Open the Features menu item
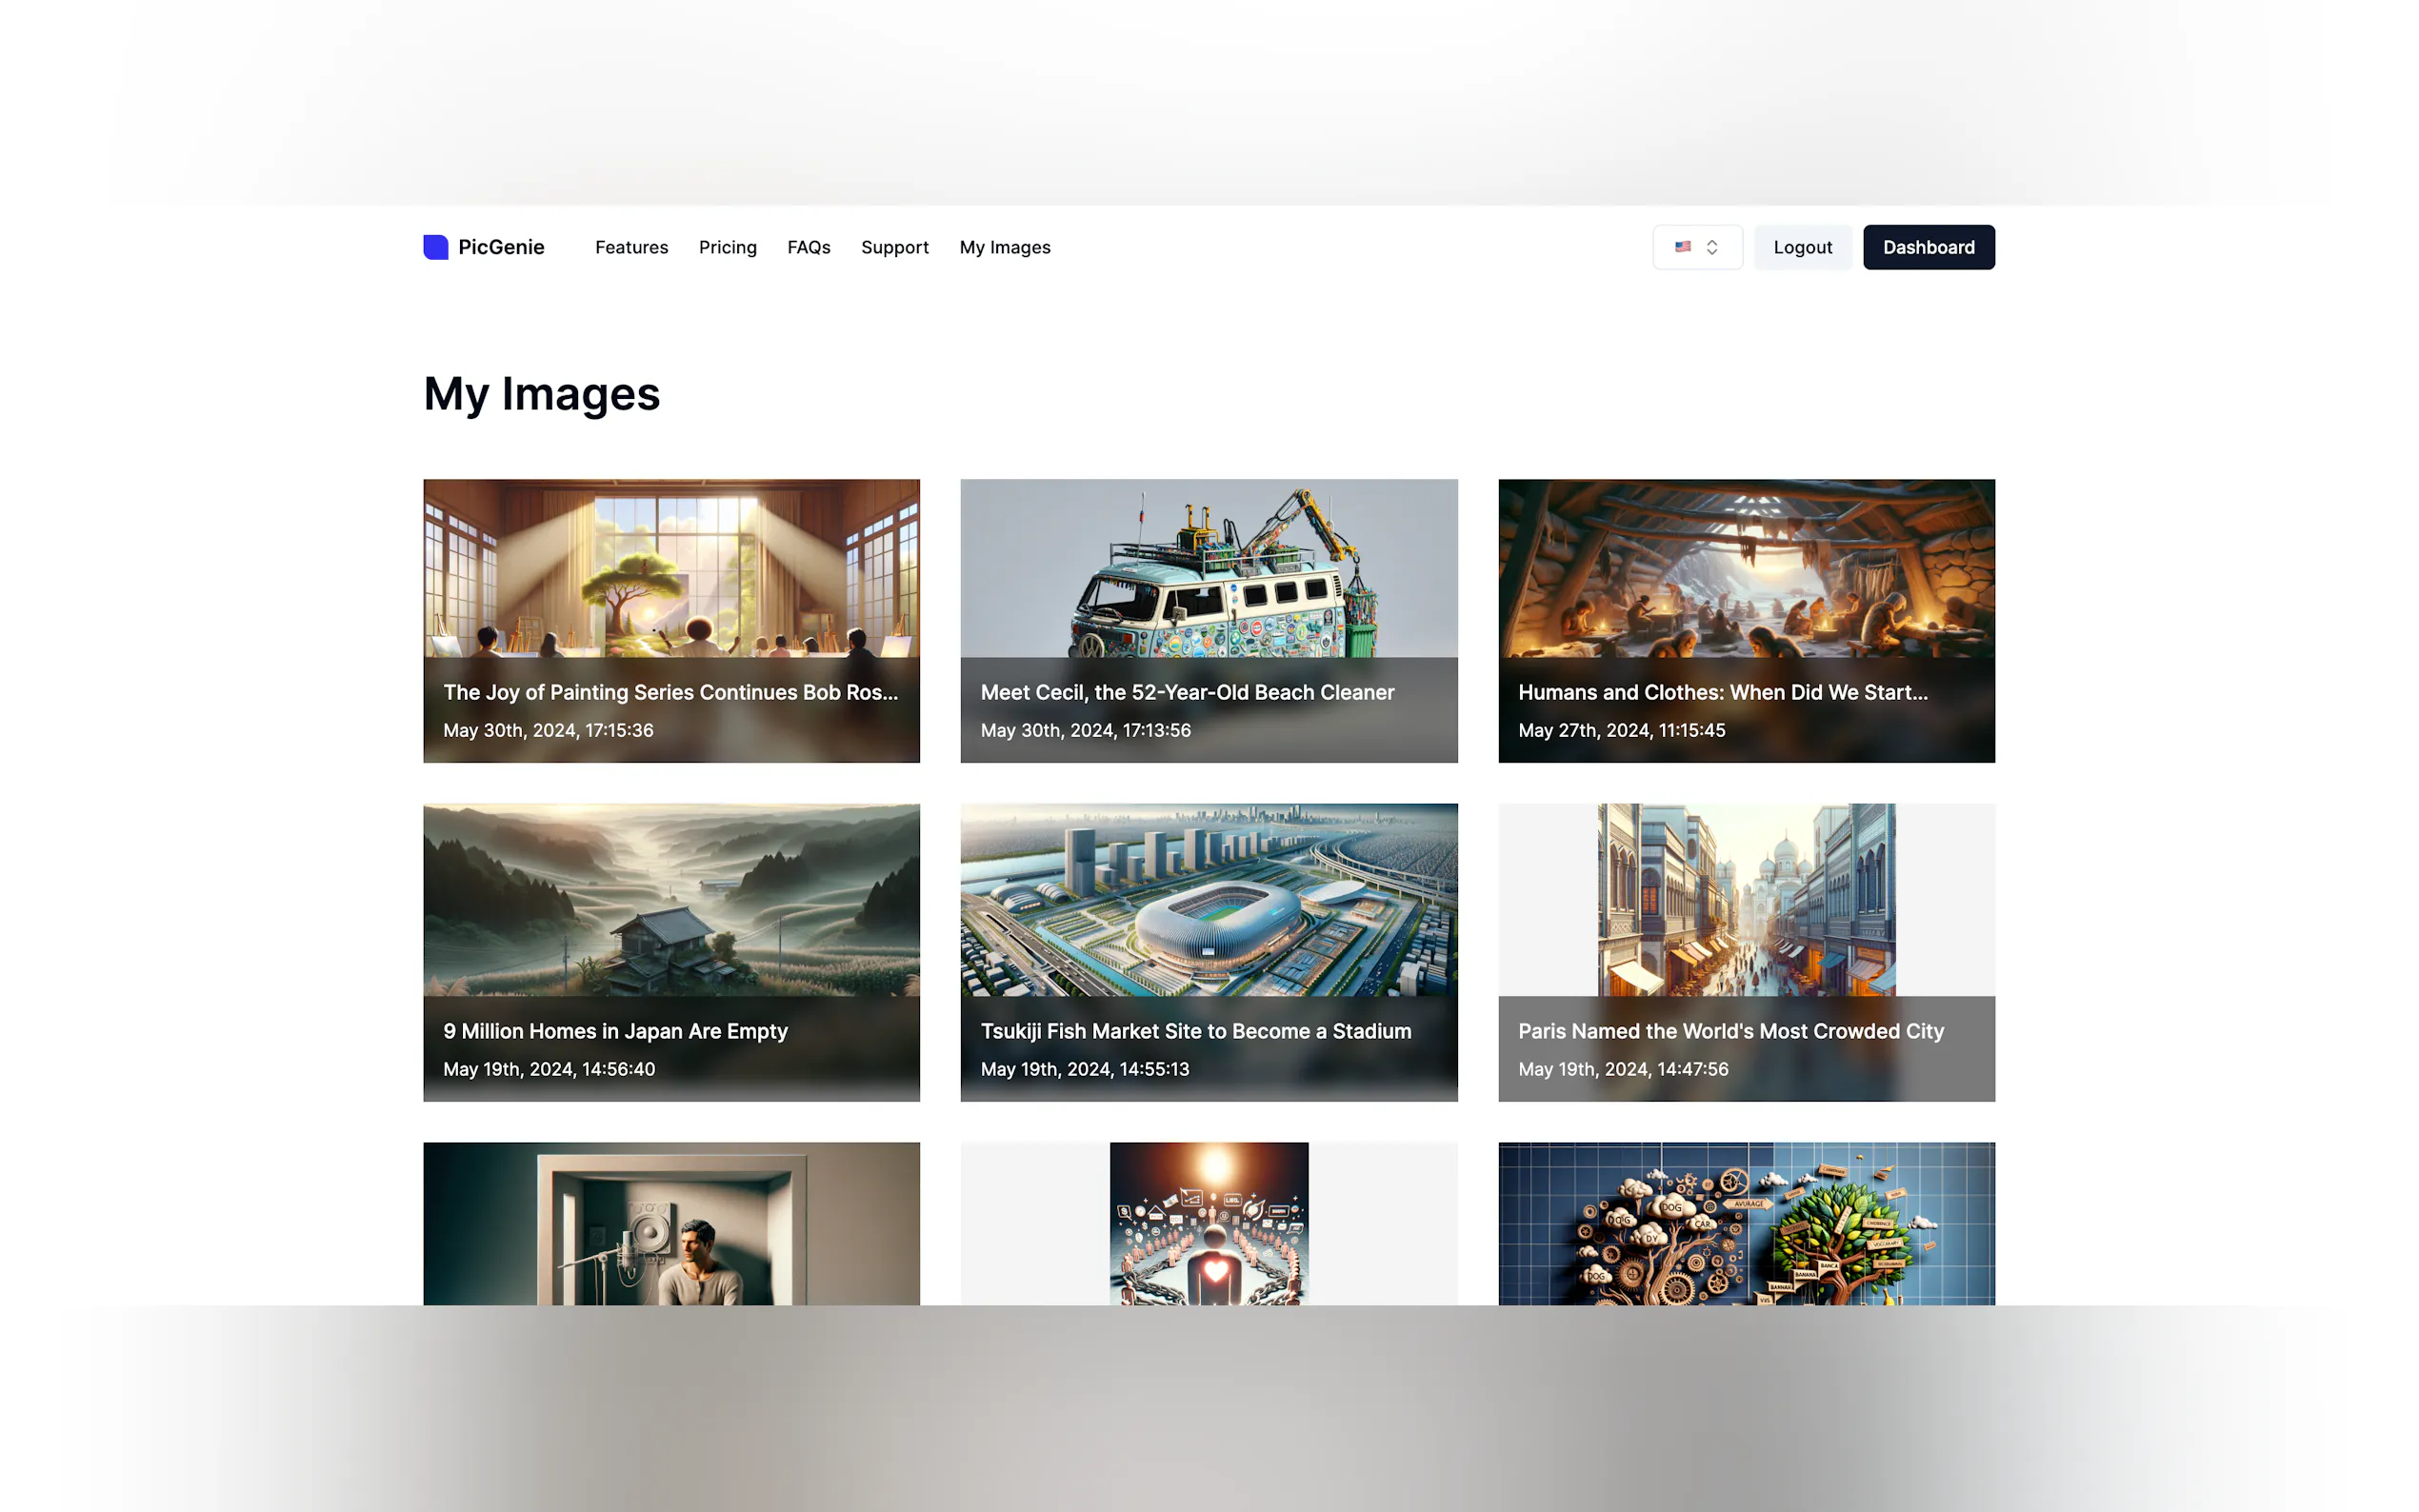Viewport: 2419px width, 1512px height. [631, 247]
